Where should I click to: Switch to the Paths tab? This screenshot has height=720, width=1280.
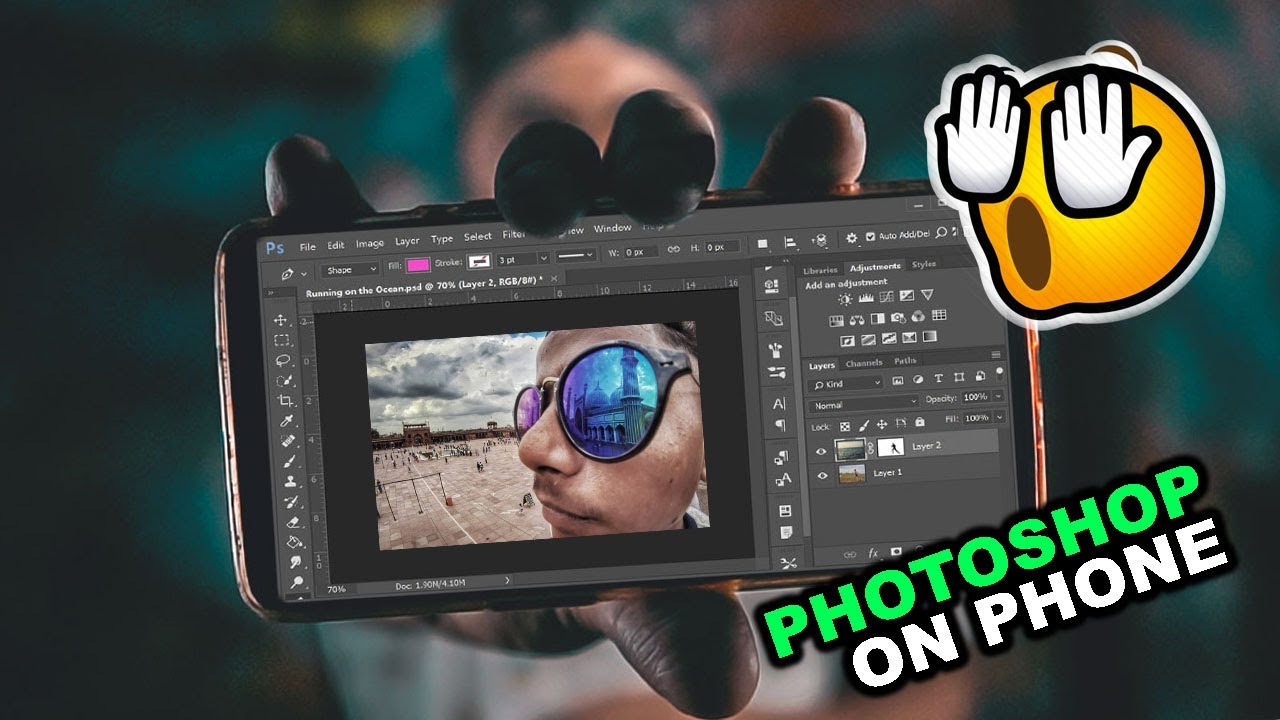coord(905,360)
